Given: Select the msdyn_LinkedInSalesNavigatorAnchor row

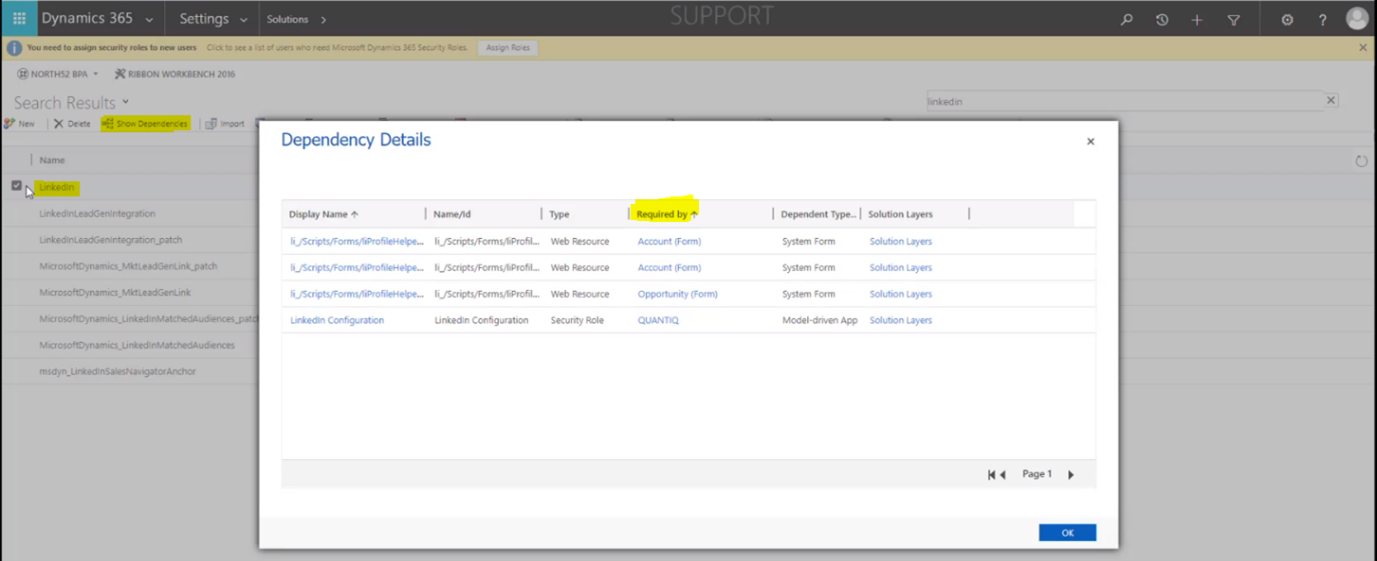Looking at the screenshot, I should (117, 371).
